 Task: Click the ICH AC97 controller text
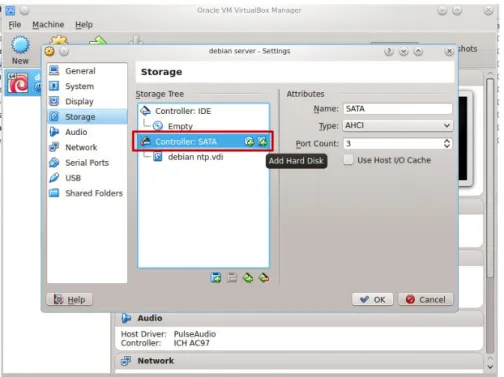[191, 343]
